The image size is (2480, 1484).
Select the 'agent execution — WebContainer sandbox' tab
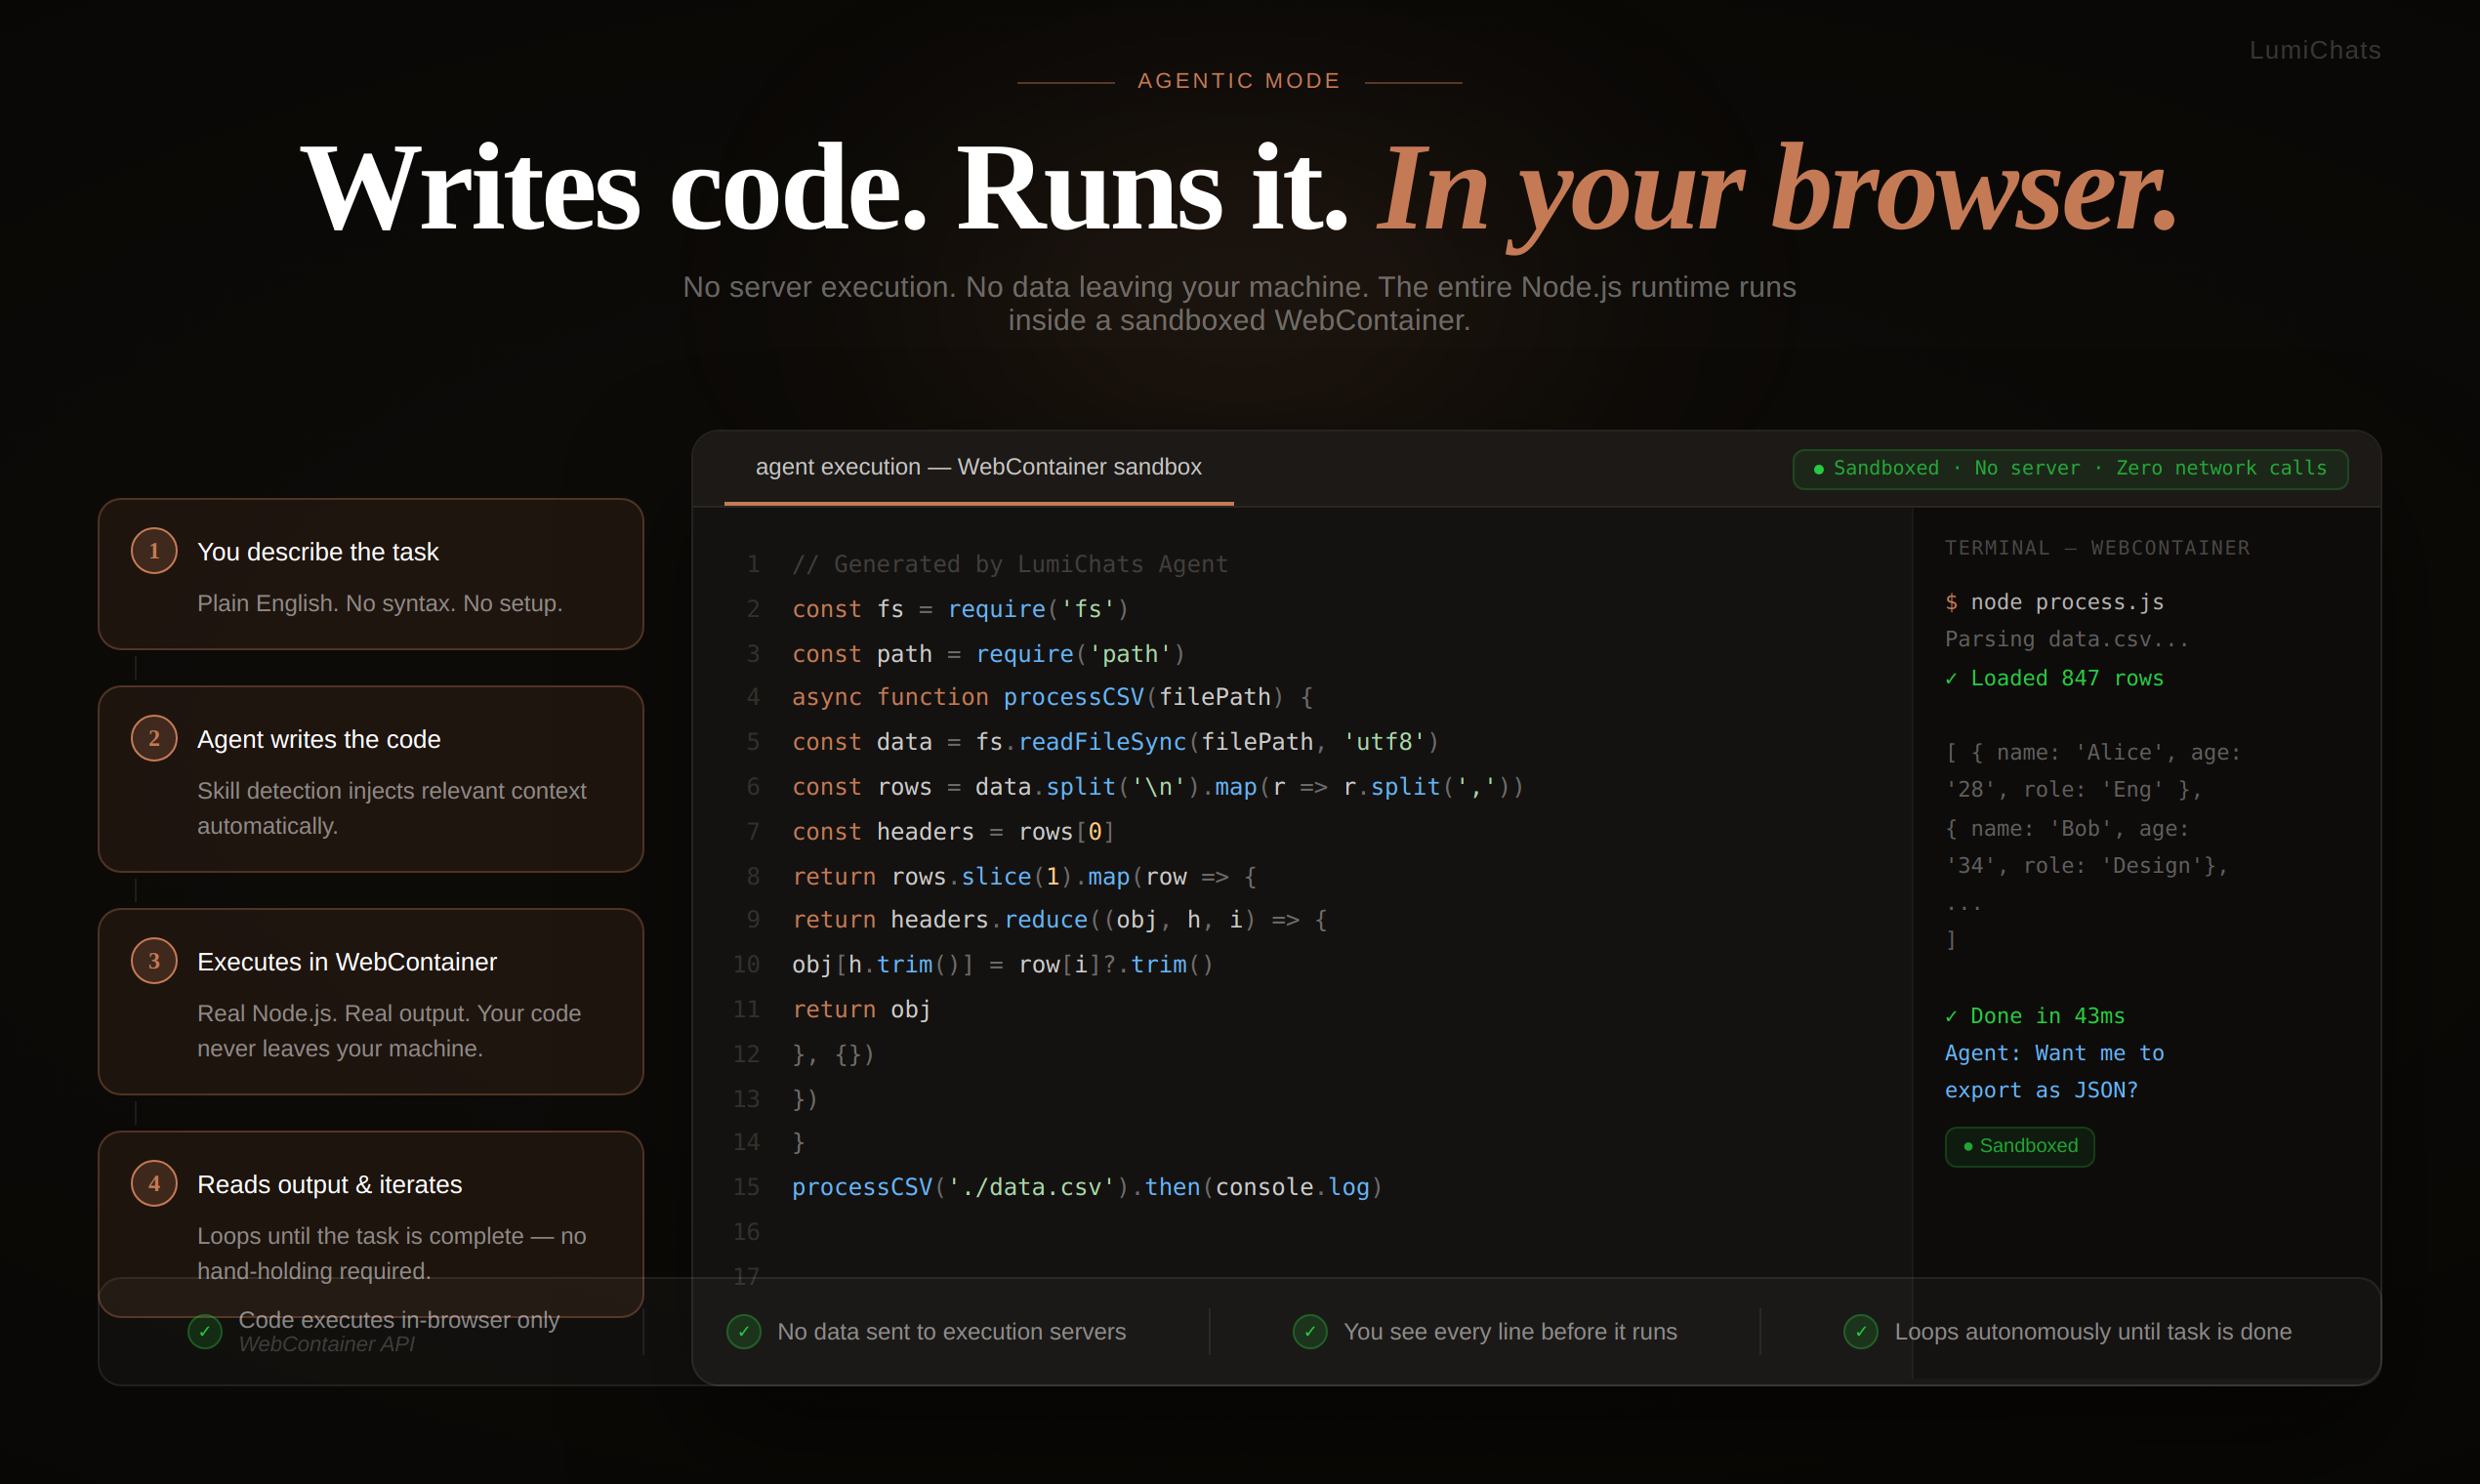[x=978, y=467]
